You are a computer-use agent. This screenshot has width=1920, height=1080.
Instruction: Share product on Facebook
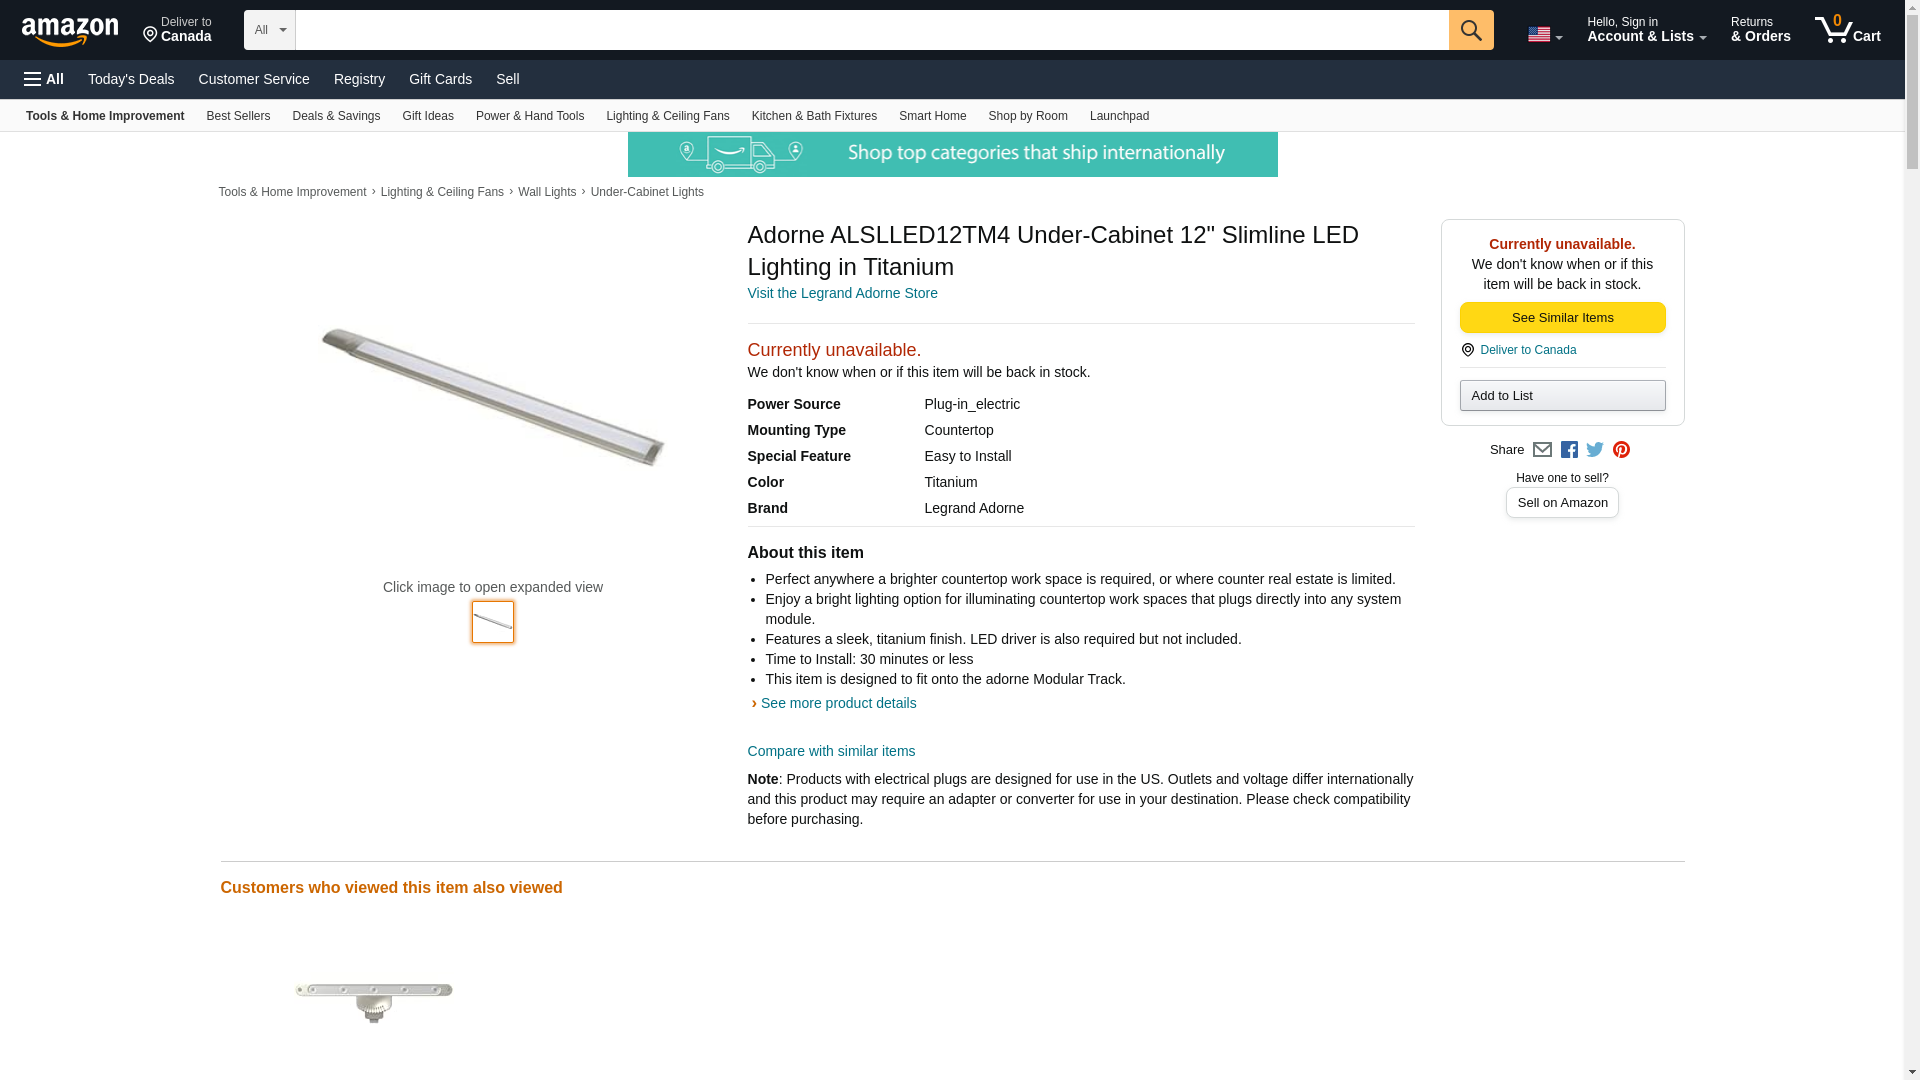(x=1569, y=450)
